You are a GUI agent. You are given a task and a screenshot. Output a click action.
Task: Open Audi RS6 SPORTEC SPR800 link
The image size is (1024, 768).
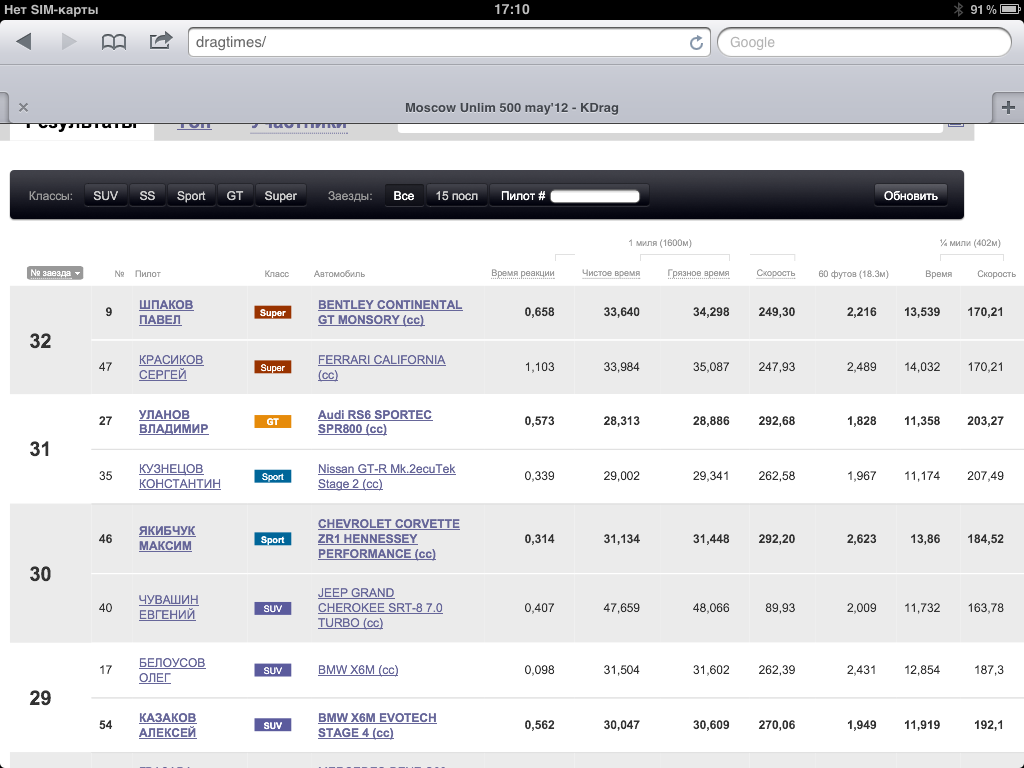pyautogui.click(x=375, y=421)
